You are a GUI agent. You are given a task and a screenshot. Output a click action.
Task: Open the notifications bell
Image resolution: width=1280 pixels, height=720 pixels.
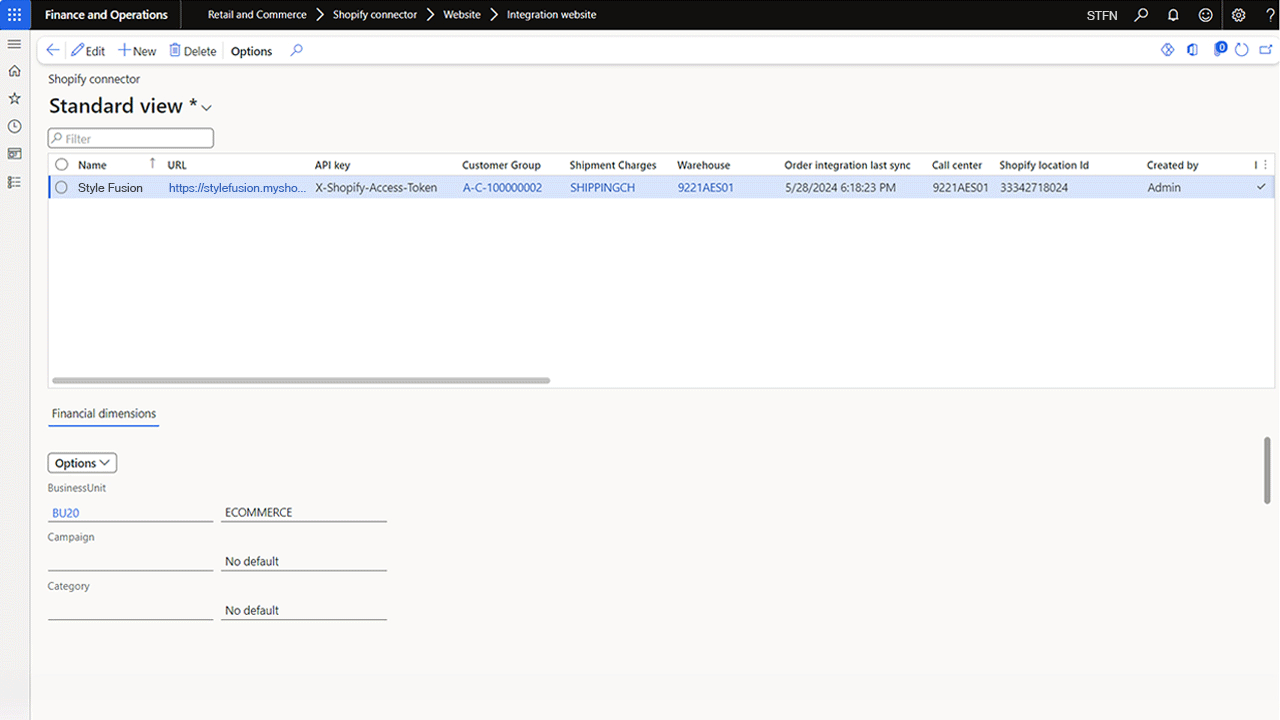coord(1174,15)
